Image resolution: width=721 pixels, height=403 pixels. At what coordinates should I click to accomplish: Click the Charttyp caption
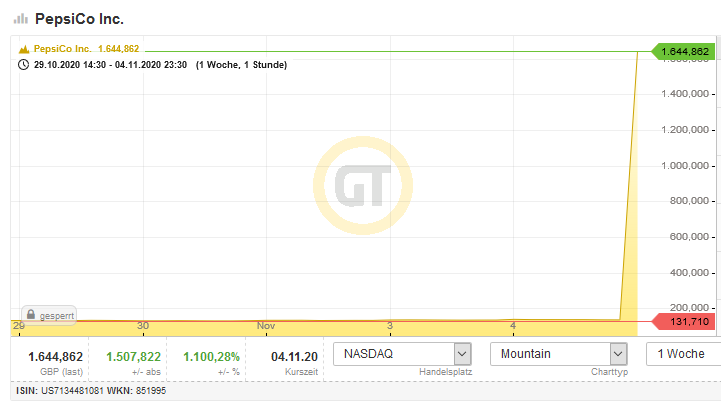coord(609,372)
